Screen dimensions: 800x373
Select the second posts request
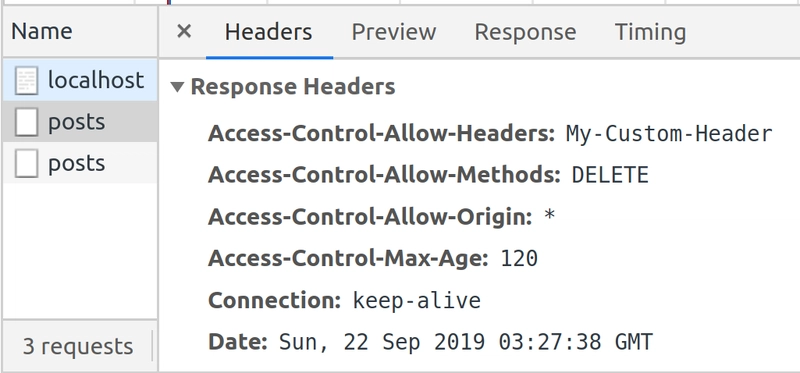[80, 163]
